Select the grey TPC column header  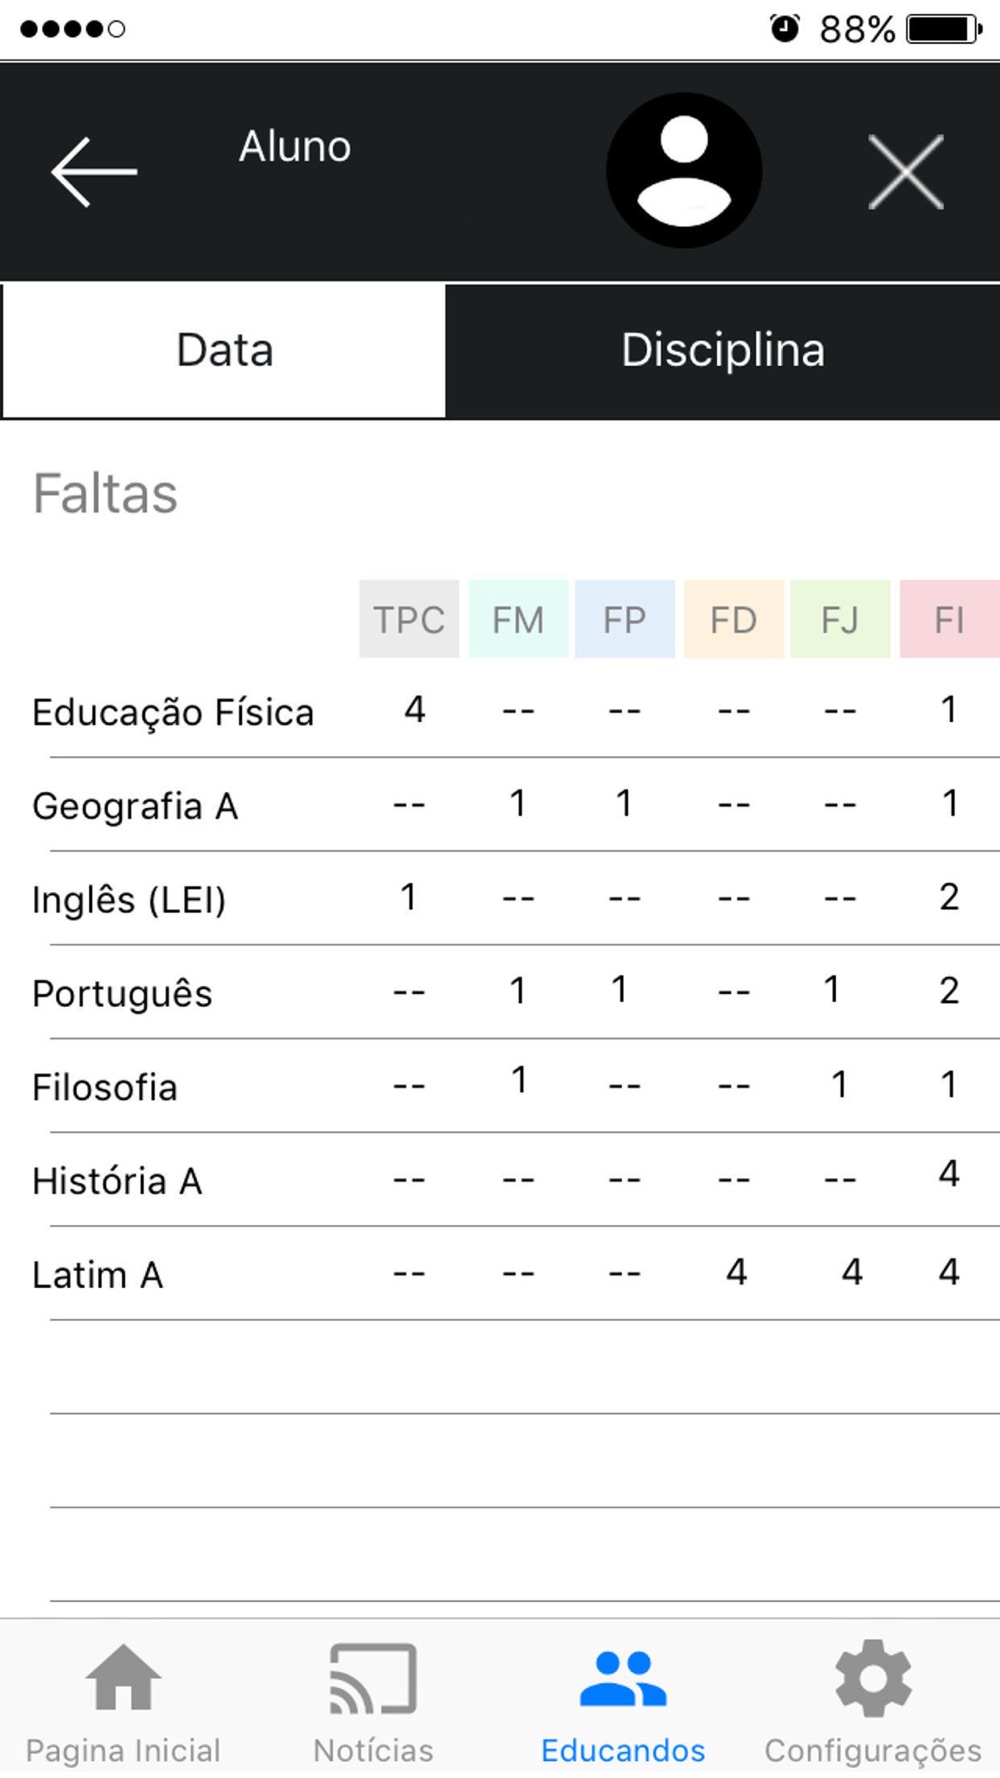click(409, 619)
